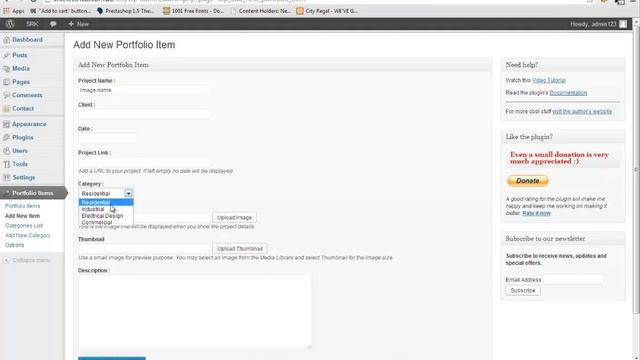
Task: Open the SRK site menu in admin bar
Action: pyautogui.click(x=32, y=24)
